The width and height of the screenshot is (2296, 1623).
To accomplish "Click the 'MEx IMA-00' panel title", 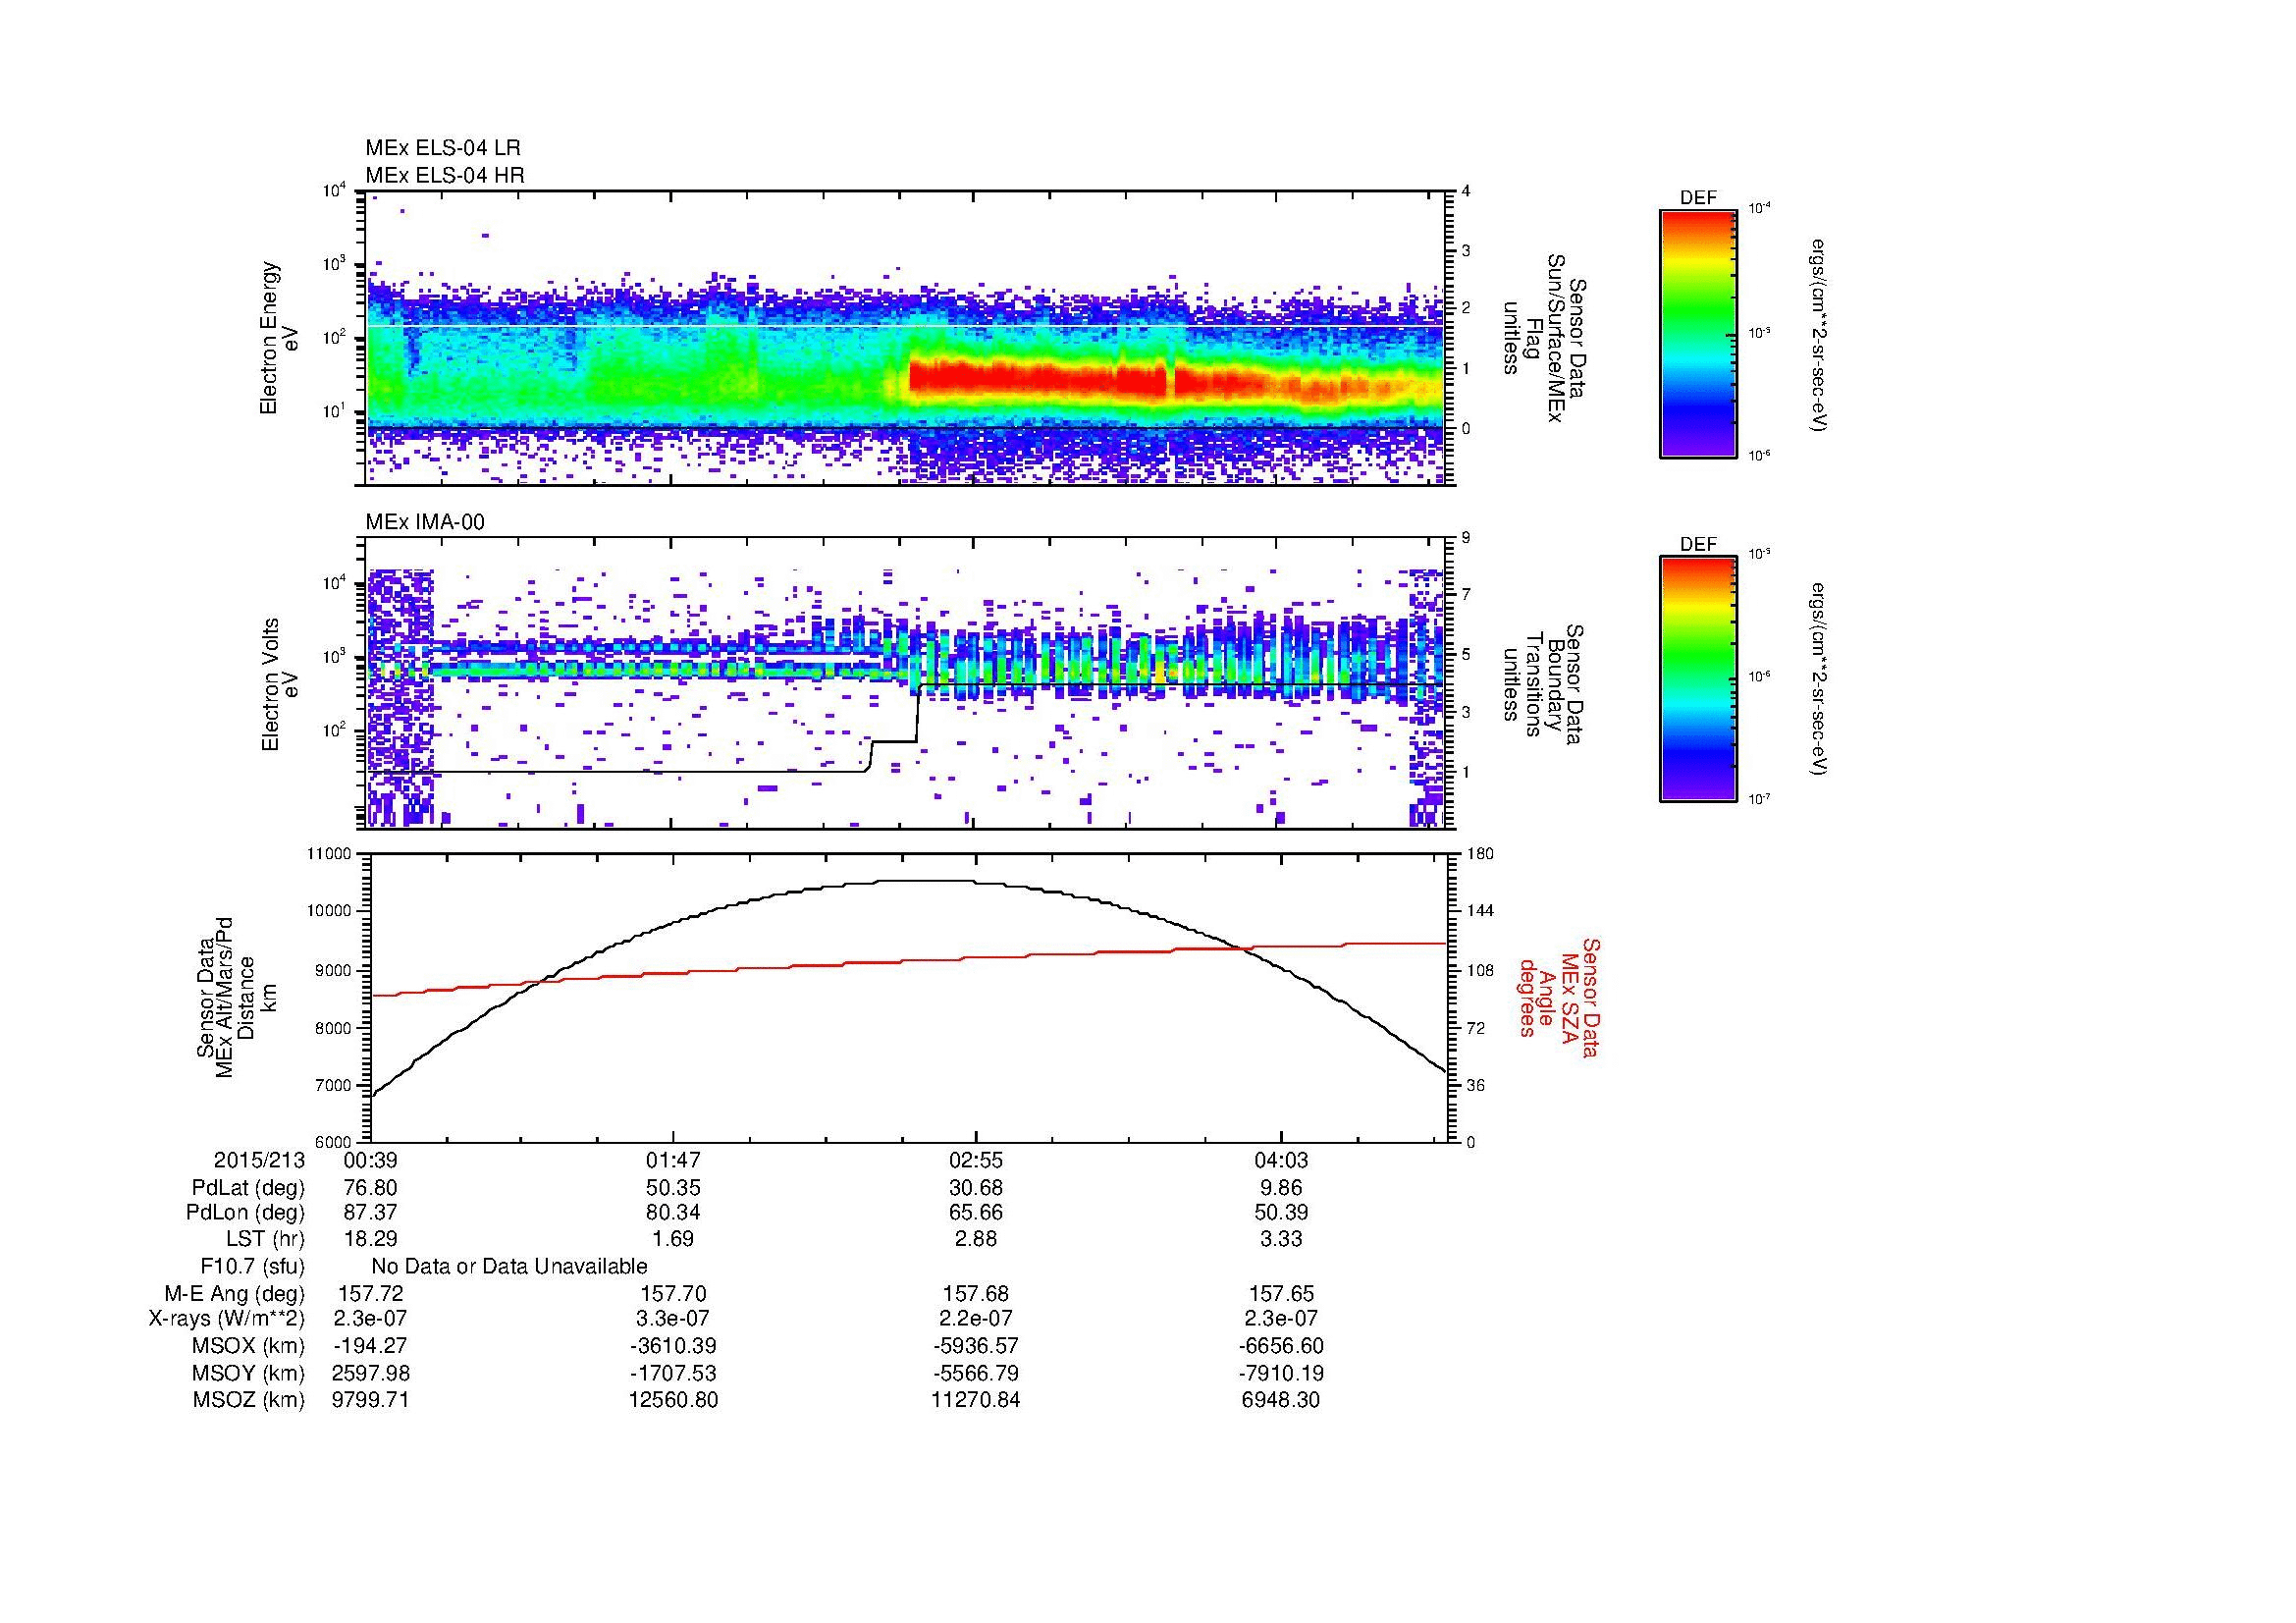I will click(x=425, y=522).
